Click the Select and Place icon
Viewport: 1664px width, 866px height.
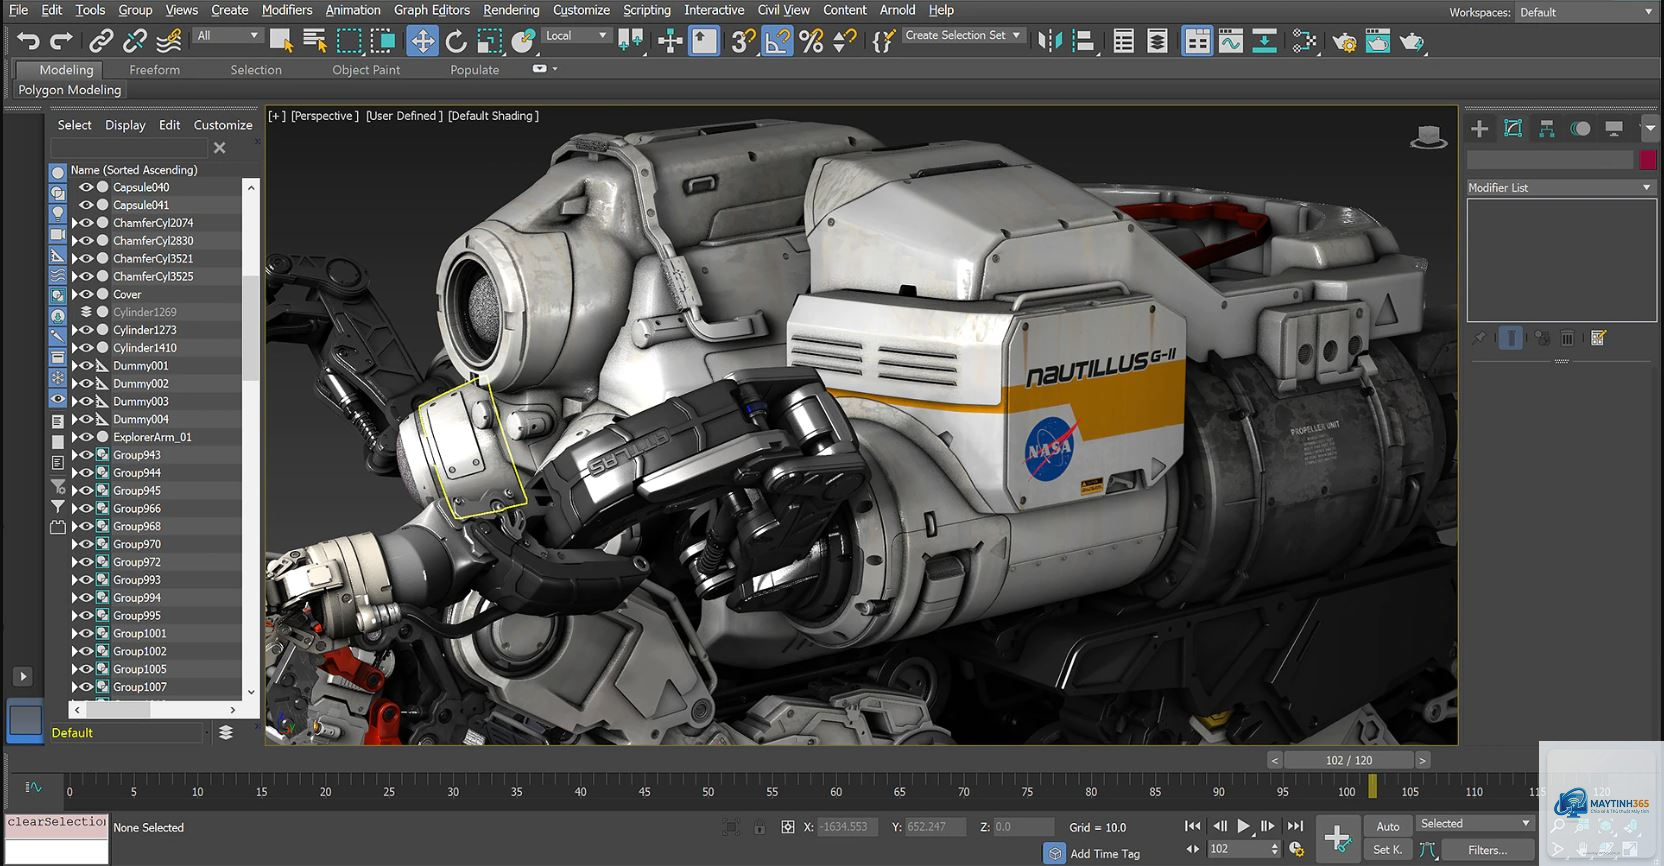(524, 41)
